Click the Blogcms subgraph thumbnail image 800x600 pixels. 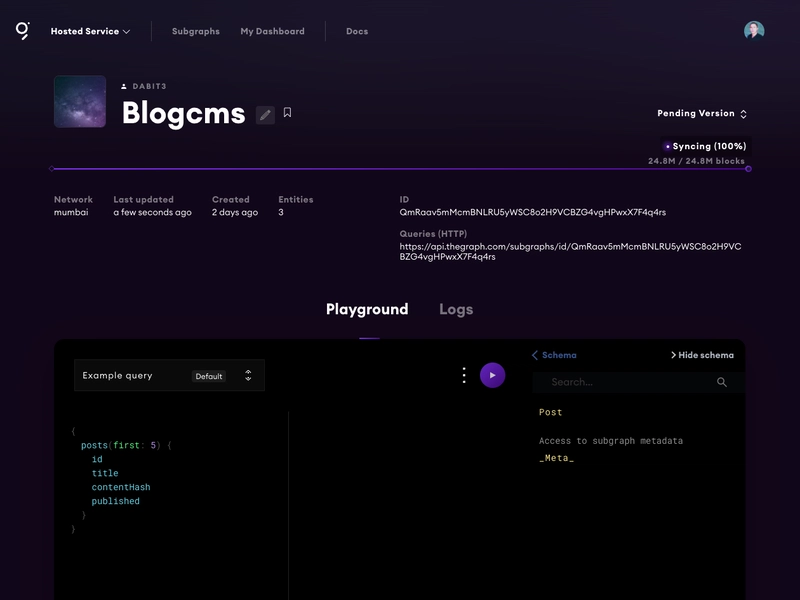point(80,102)
